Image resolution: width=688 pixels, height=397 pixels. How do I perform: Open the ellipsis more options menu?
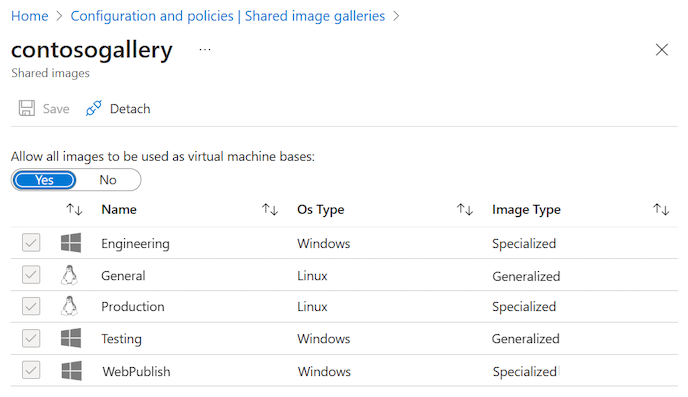point(205,50)
